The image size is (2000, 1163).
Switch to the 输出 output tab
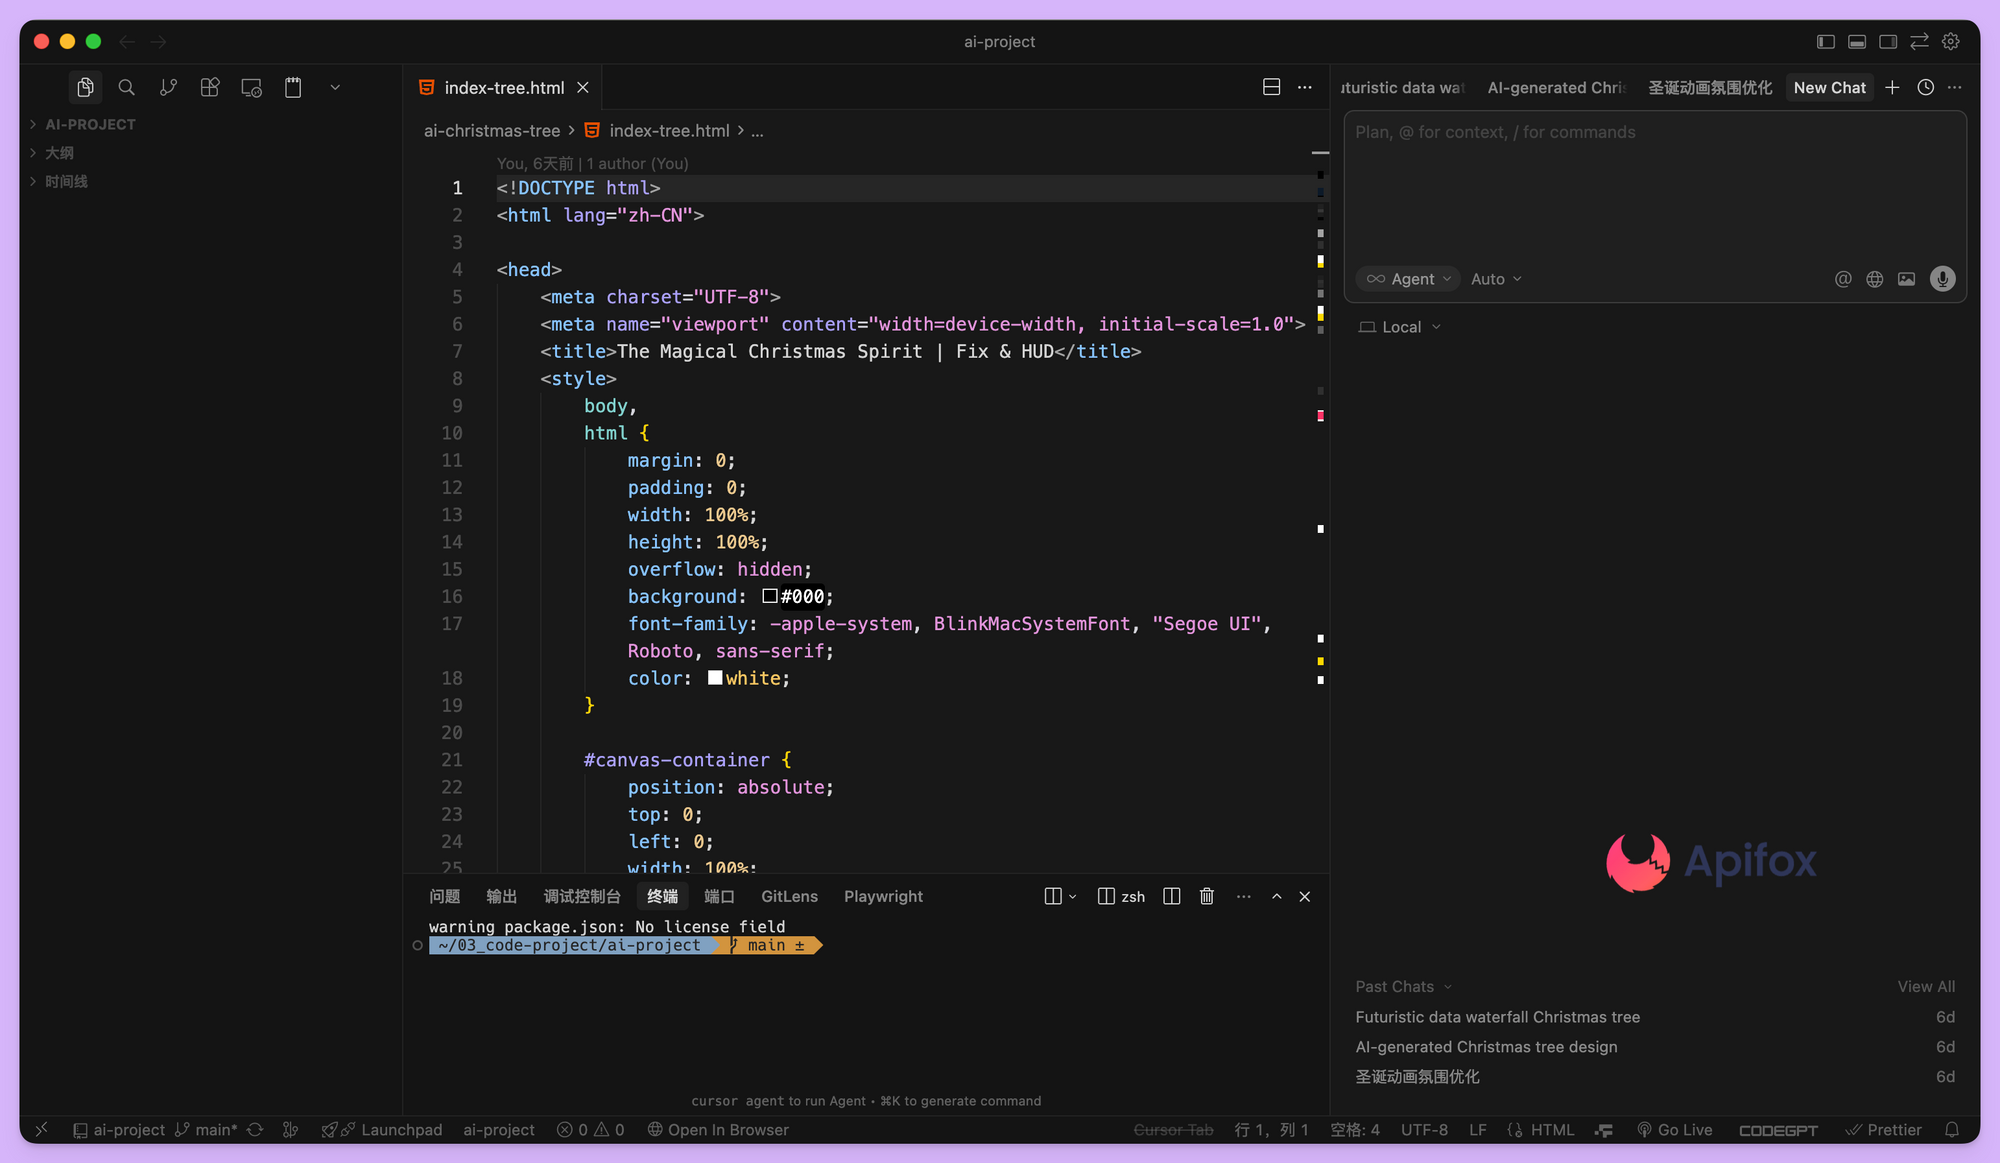501,896
